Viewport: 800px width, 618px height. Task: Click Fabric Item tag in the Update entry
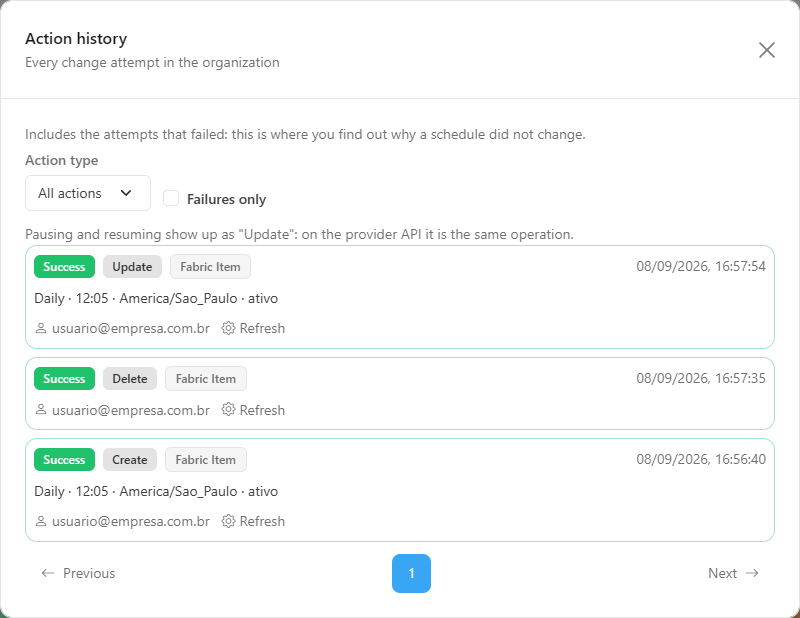pyautogui.click(x=210, y=266)
